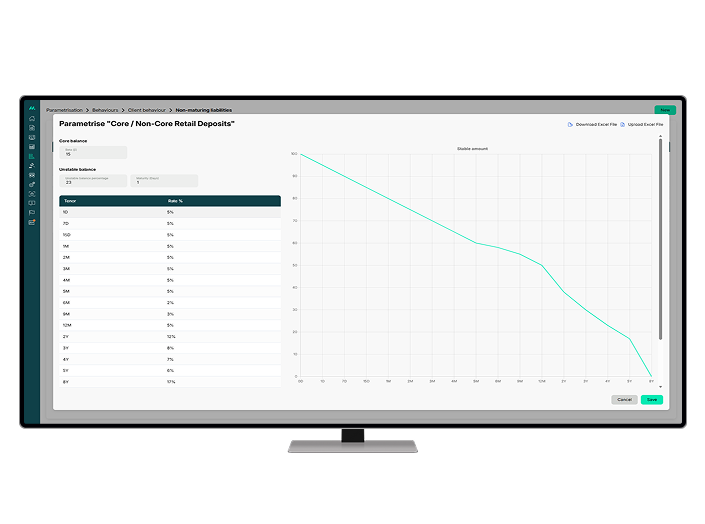Image resolution: width=705 pixels, height=524 pixels.
Task: Select rate cell in 3Y row
Action: coord(170,348)
